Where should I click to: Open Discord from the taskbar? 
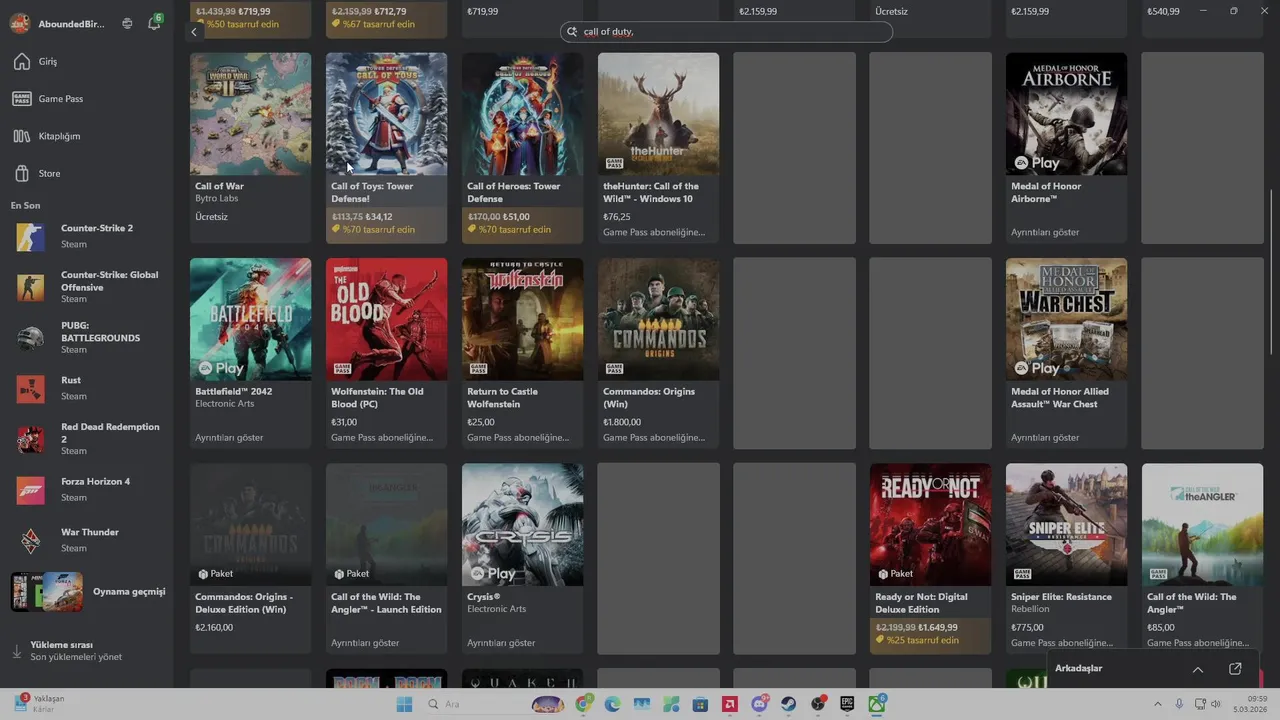coord(759,704)
